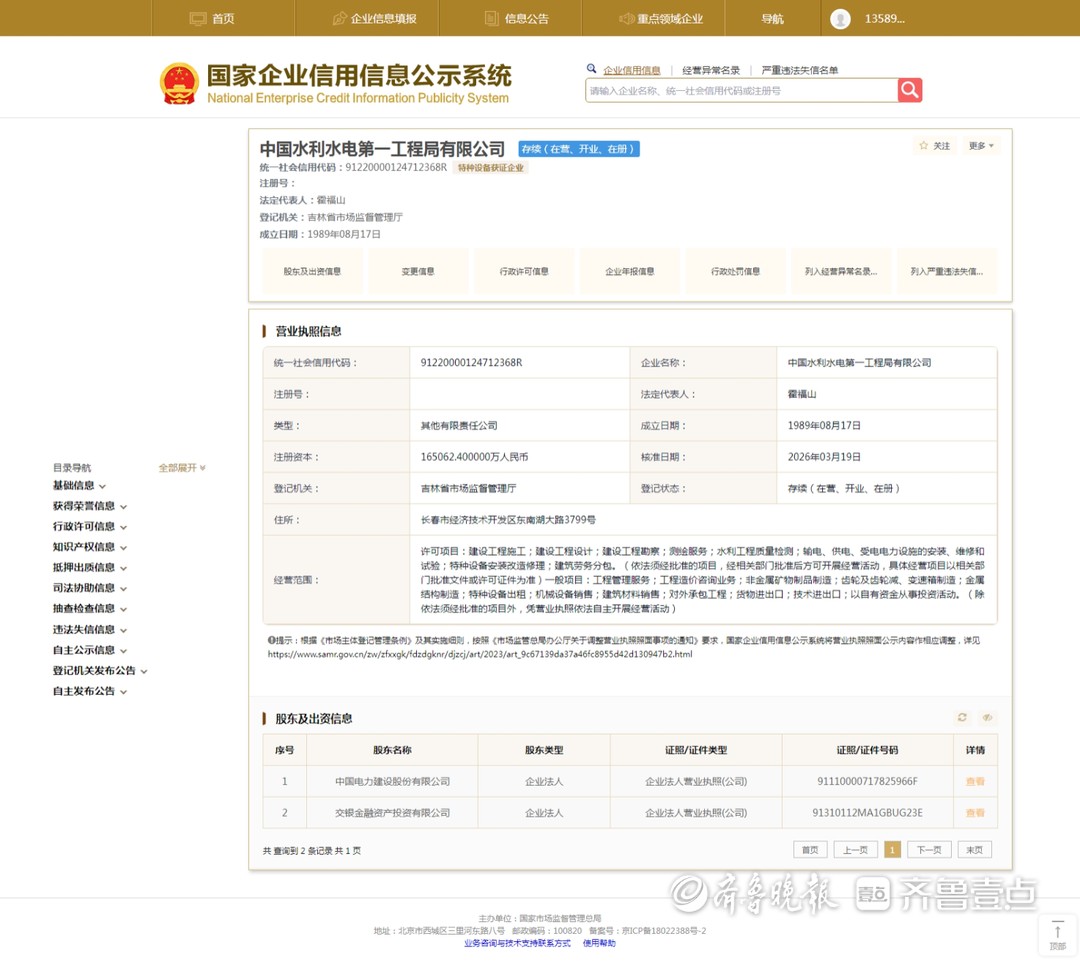Expand 自主公示信息 in directory navigation

[x=90, y=650]
